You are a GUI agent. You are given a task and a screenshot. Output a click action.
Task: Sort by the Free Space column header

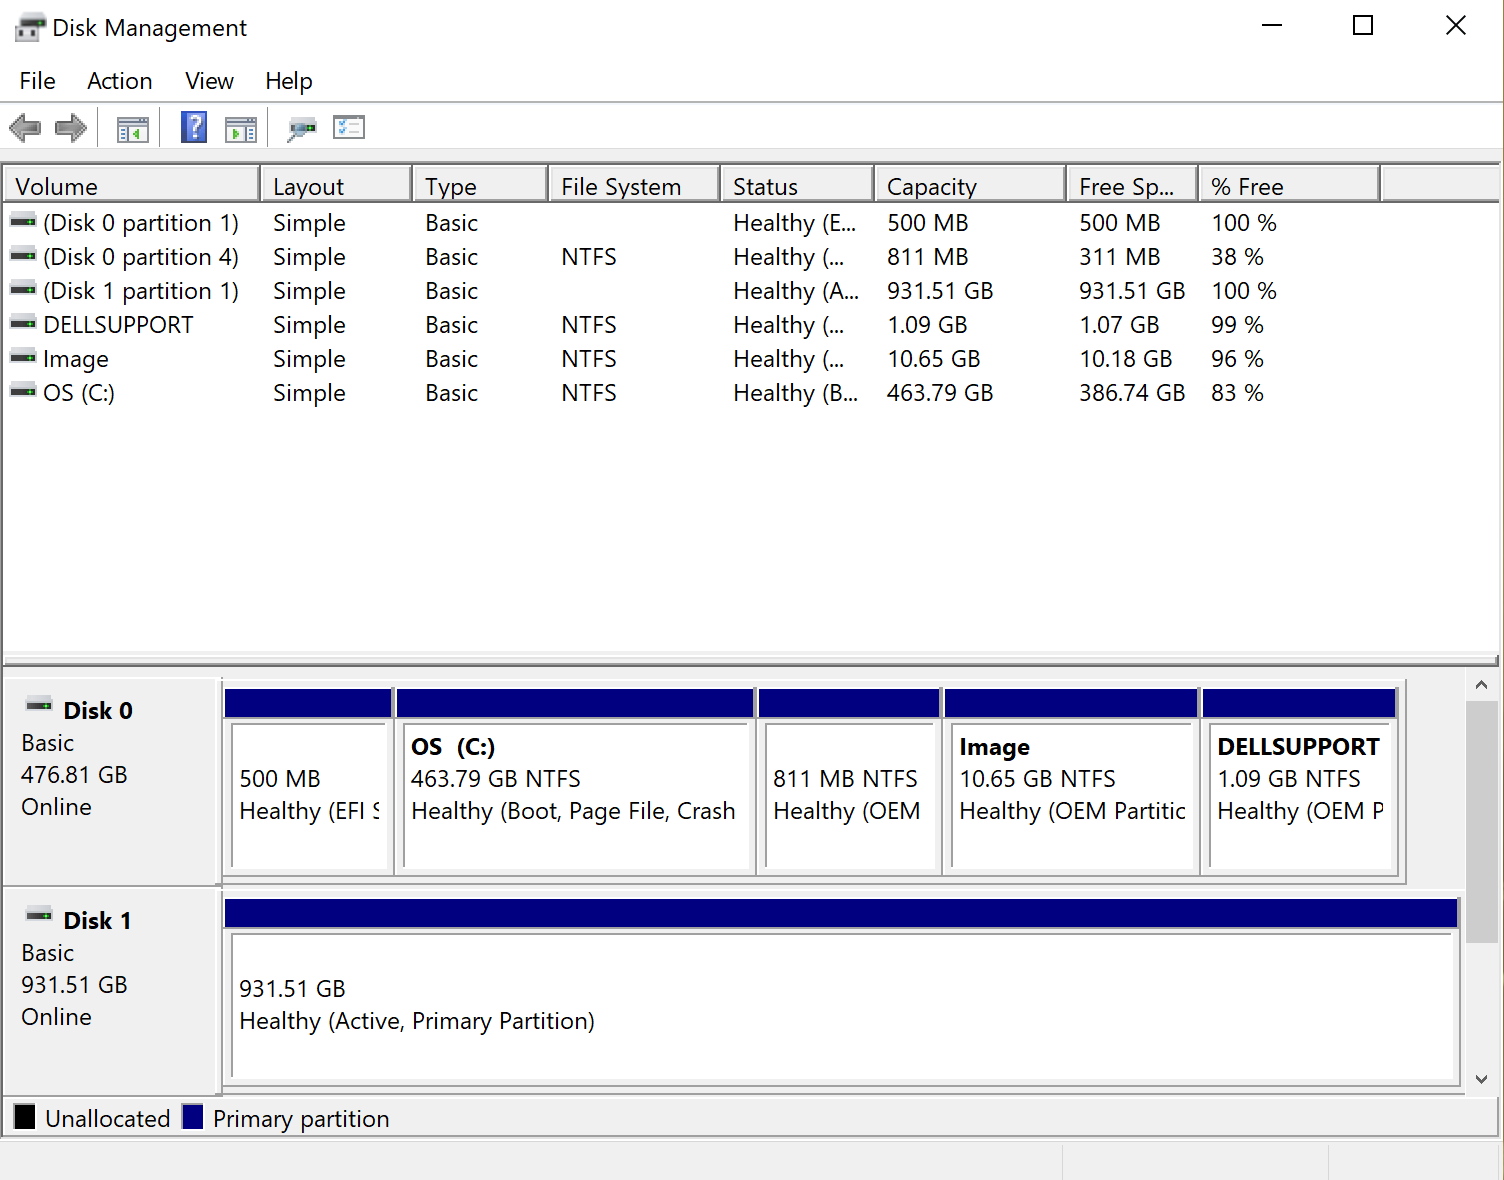pyautogui.click(x=1132, y=186)
